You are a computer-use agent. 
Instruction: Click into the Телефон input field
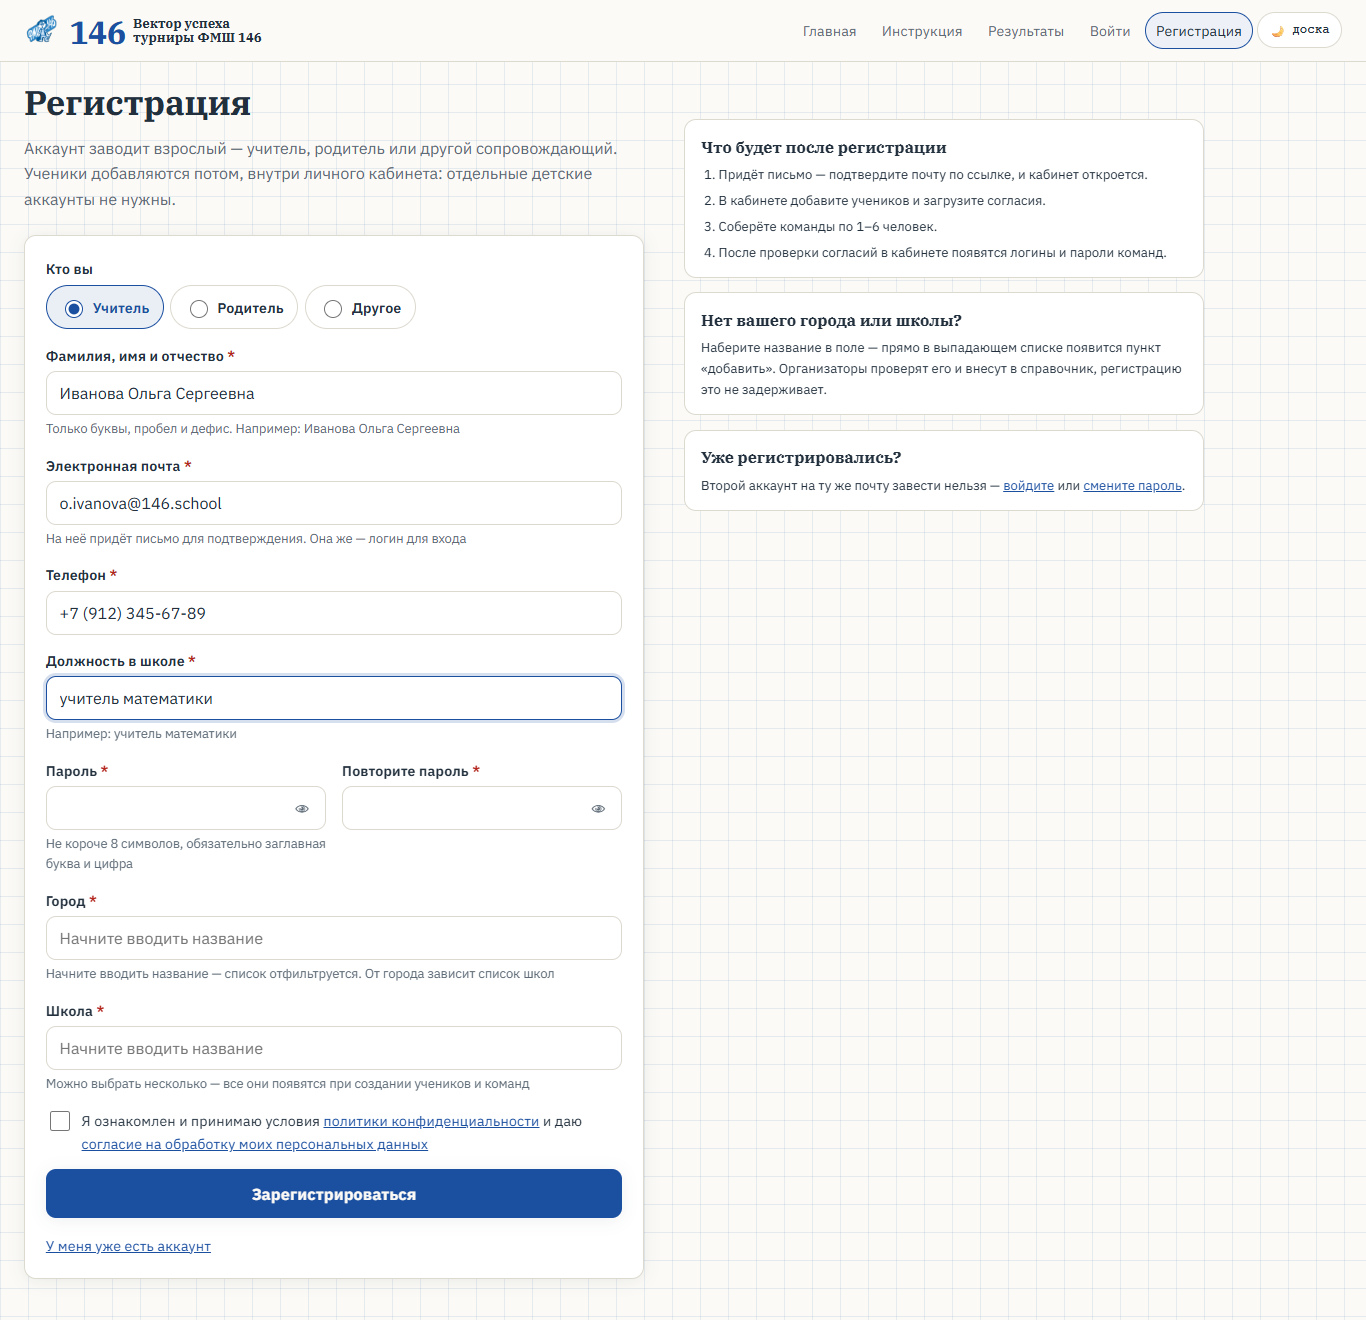(x=334, y=613)
